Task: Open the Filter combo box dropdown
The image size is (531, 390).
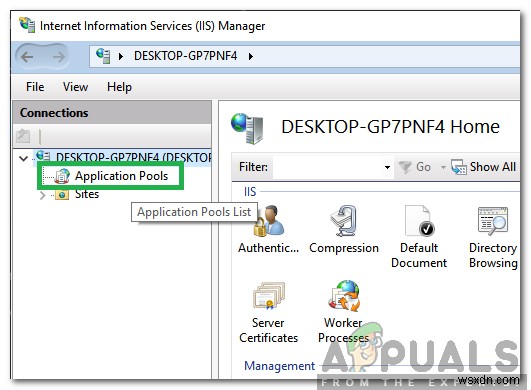Action: 387,167
